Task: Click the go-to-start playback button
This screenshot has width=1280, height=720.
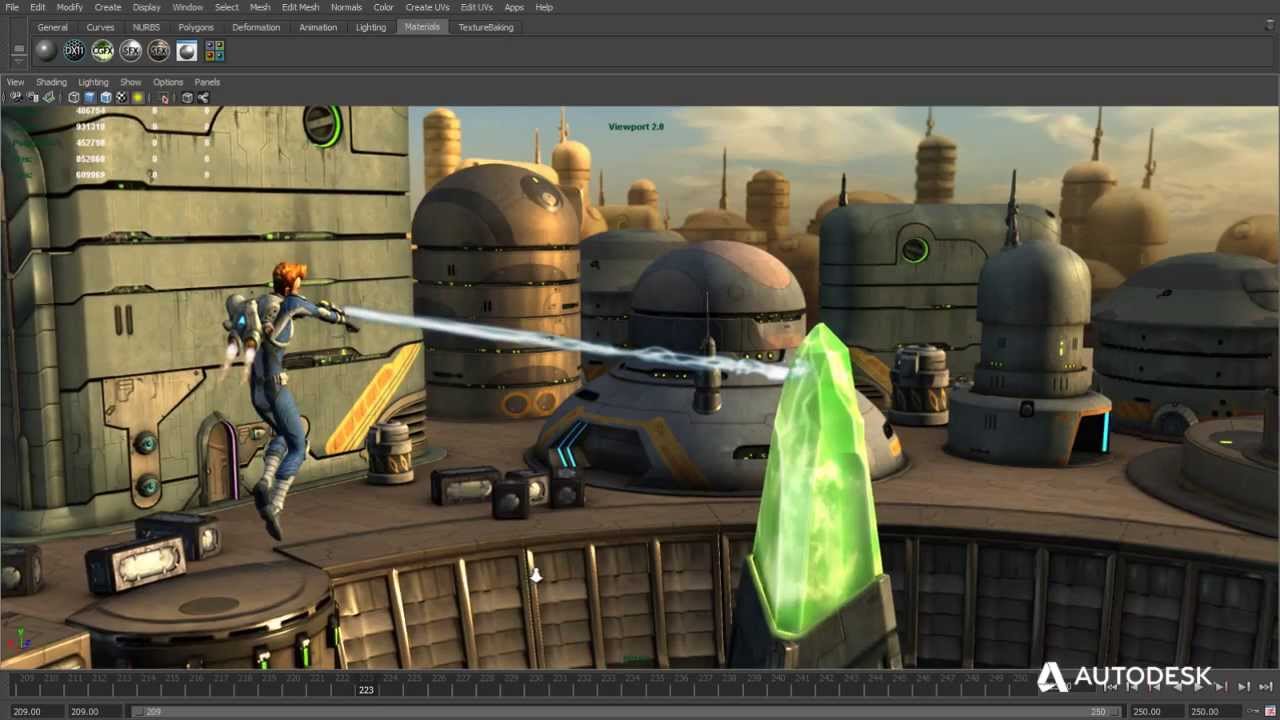Action: [1110, 686]
